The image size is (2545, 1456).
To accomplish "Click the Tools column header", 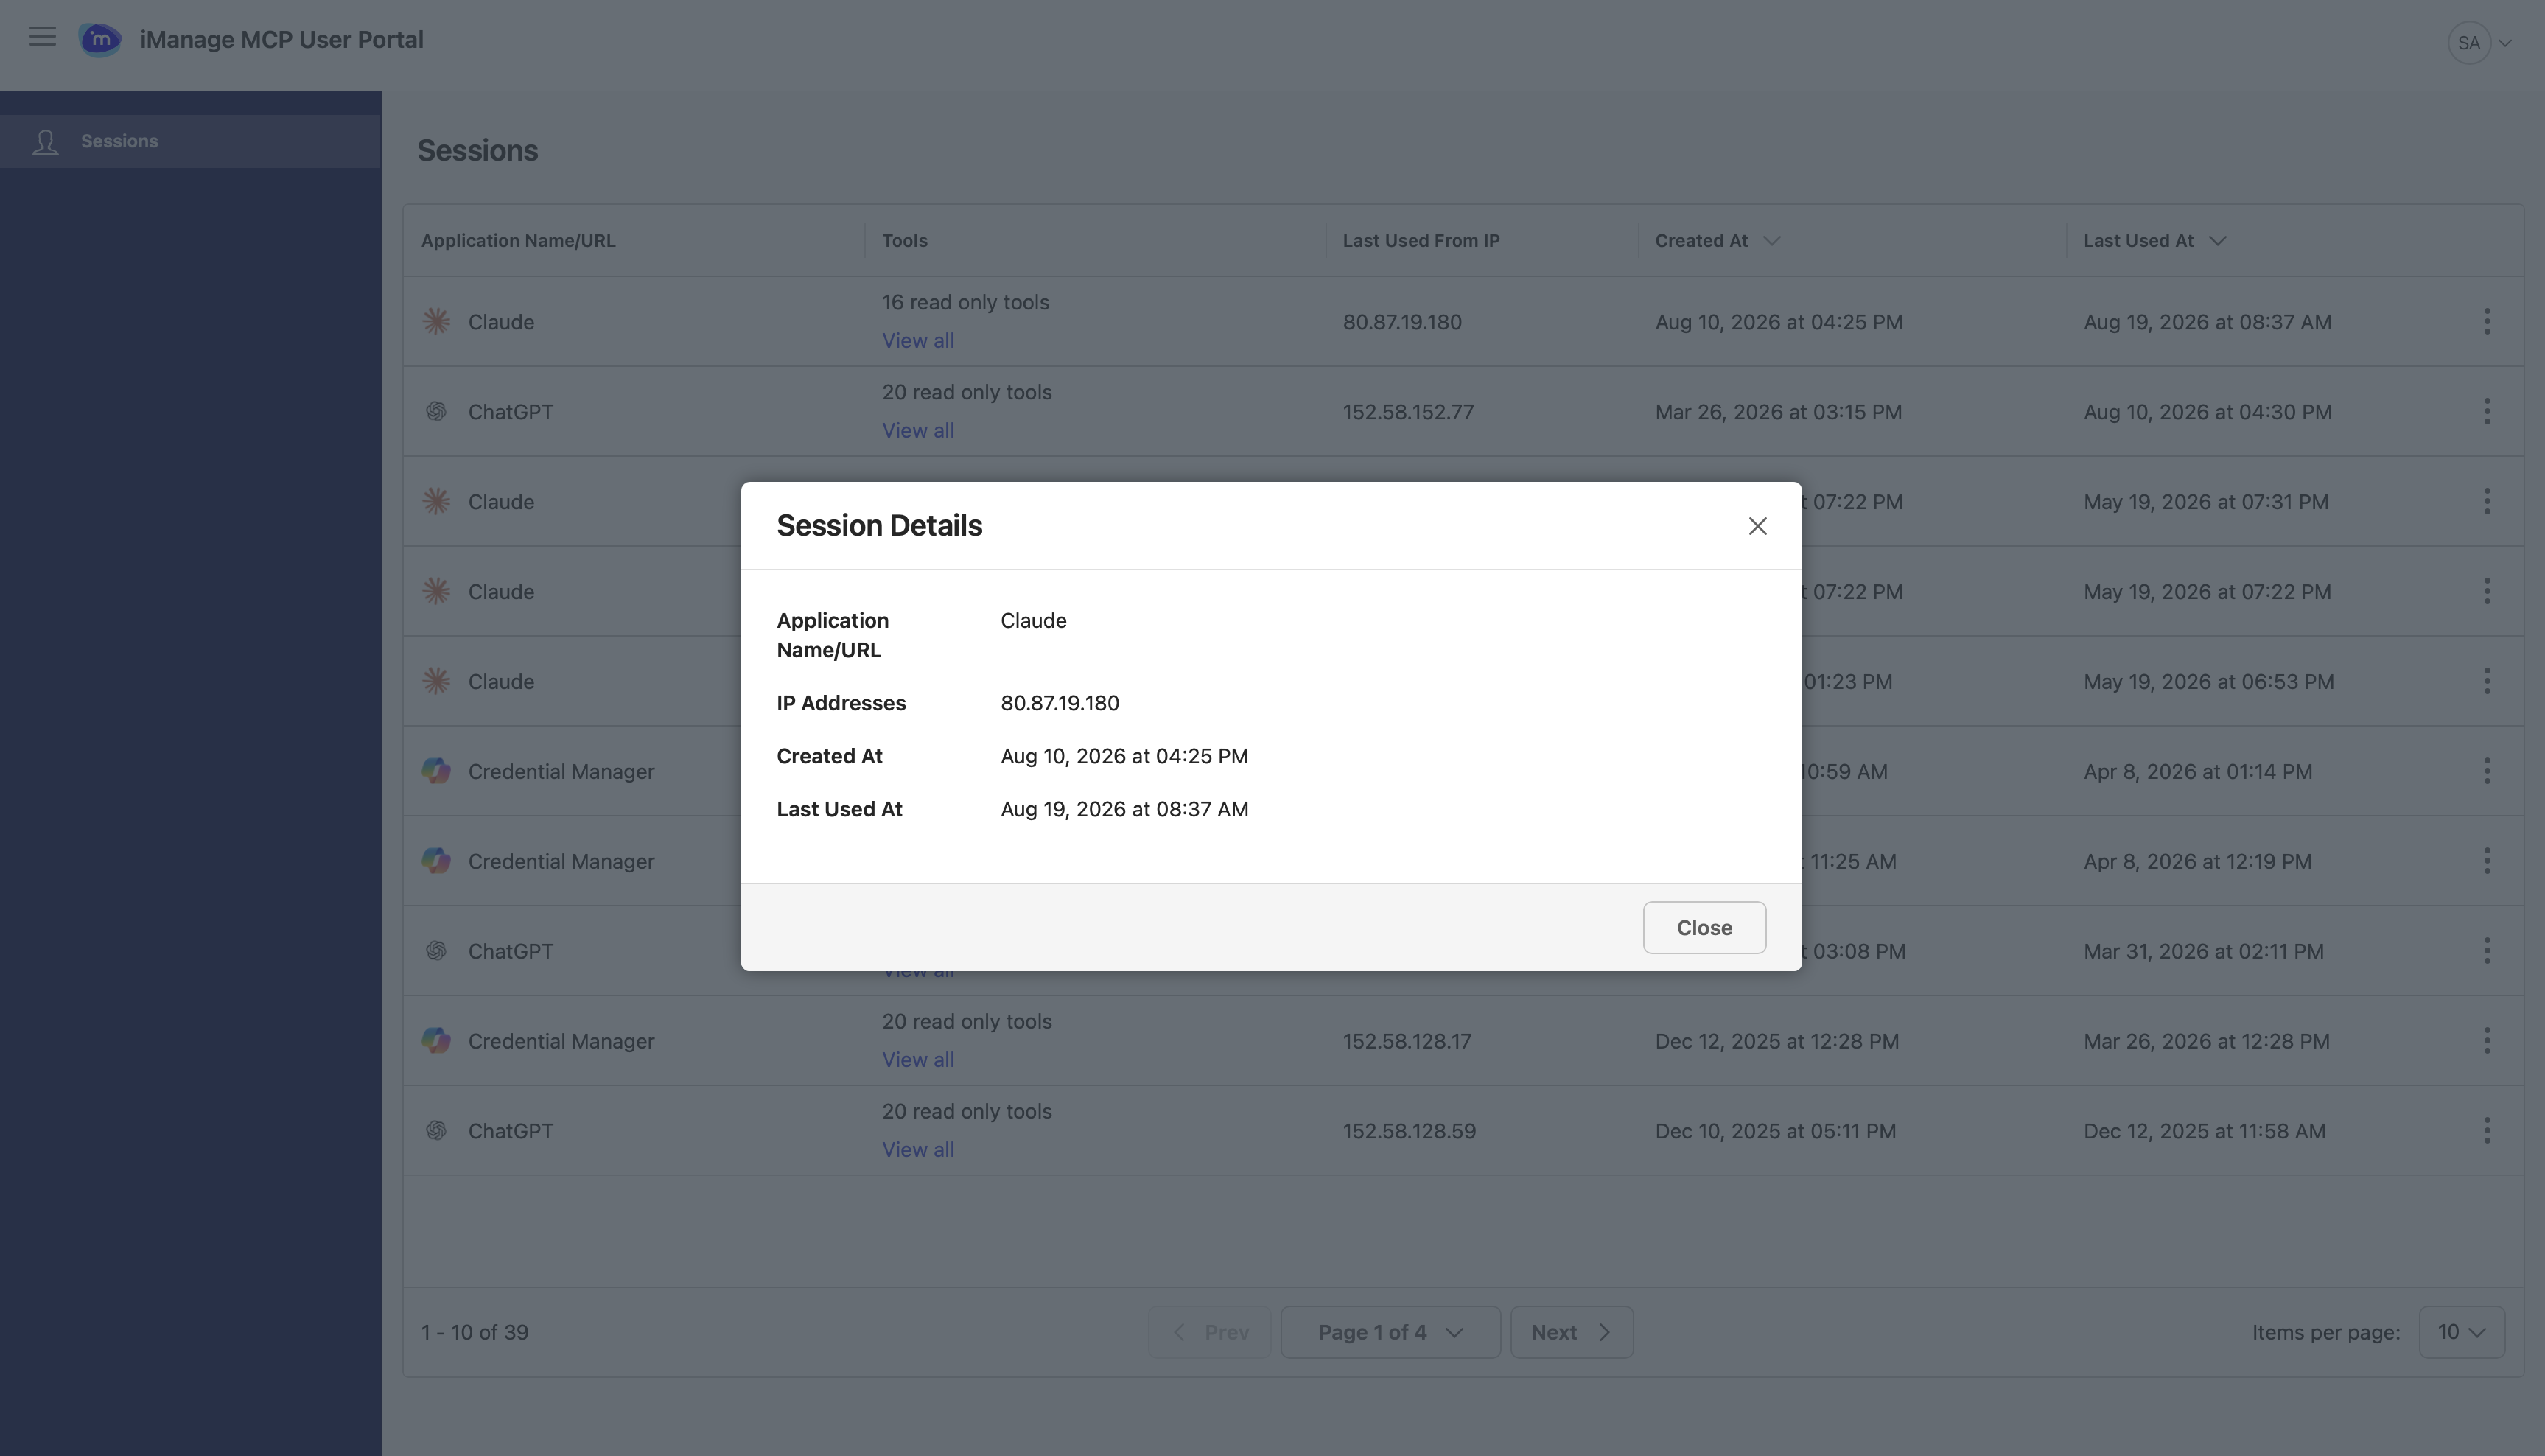I will [904, 241].
